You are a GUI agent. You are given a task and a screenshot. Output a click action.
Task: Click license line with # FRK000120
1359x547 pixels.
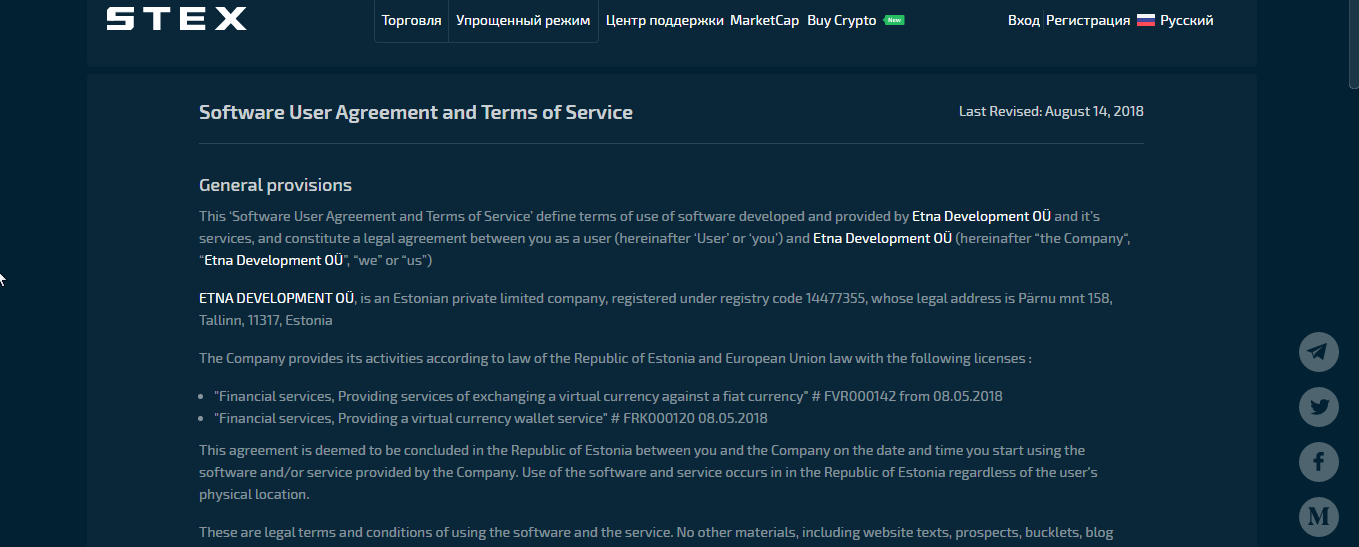491,418
